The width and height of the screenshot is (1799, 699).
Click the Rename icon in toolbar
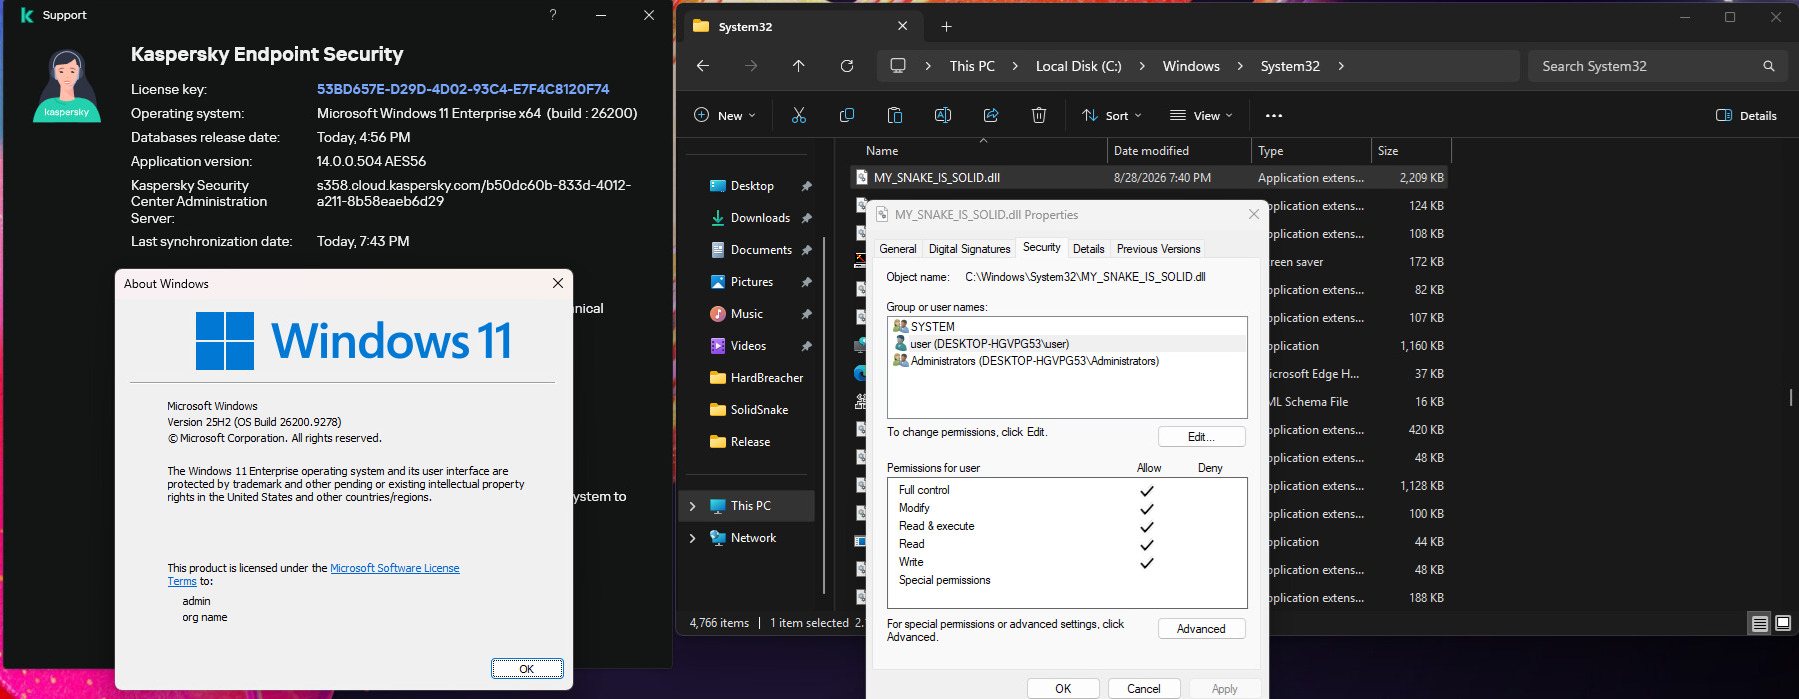(x=942, y=115)
